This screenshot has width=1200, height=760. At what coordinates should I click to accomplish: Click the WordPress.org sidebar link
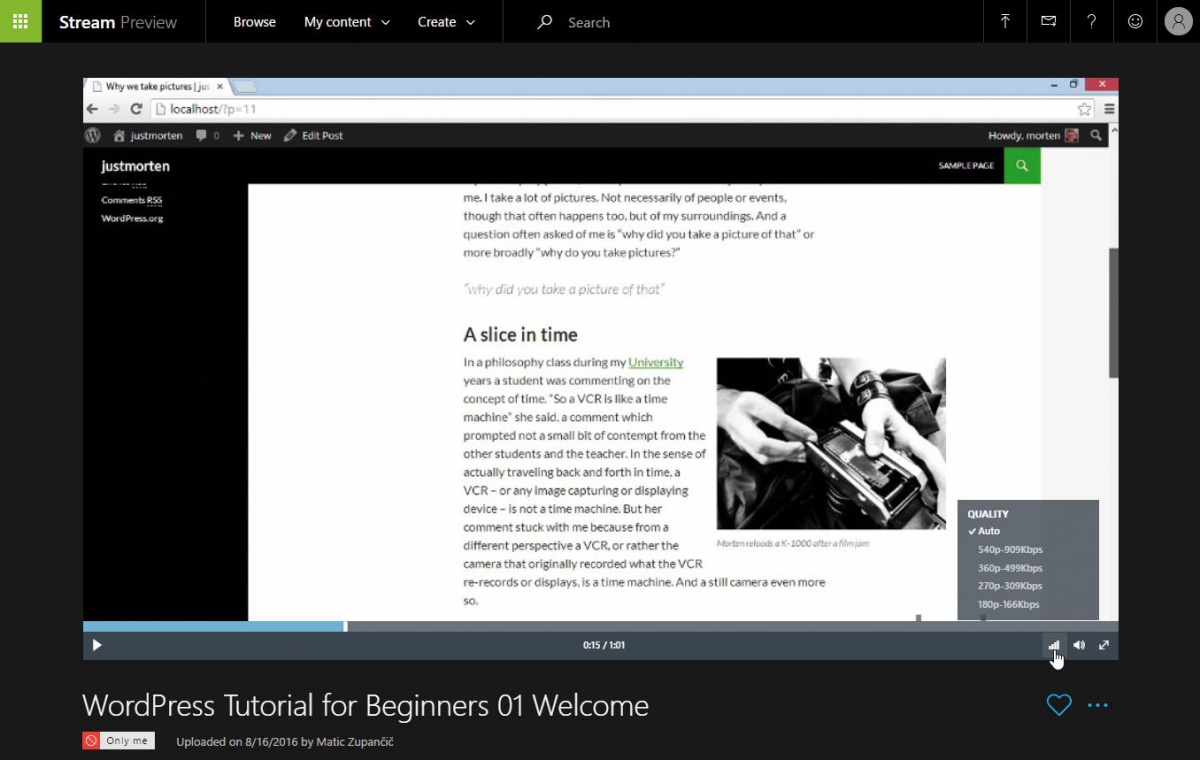tap(132, 218)
